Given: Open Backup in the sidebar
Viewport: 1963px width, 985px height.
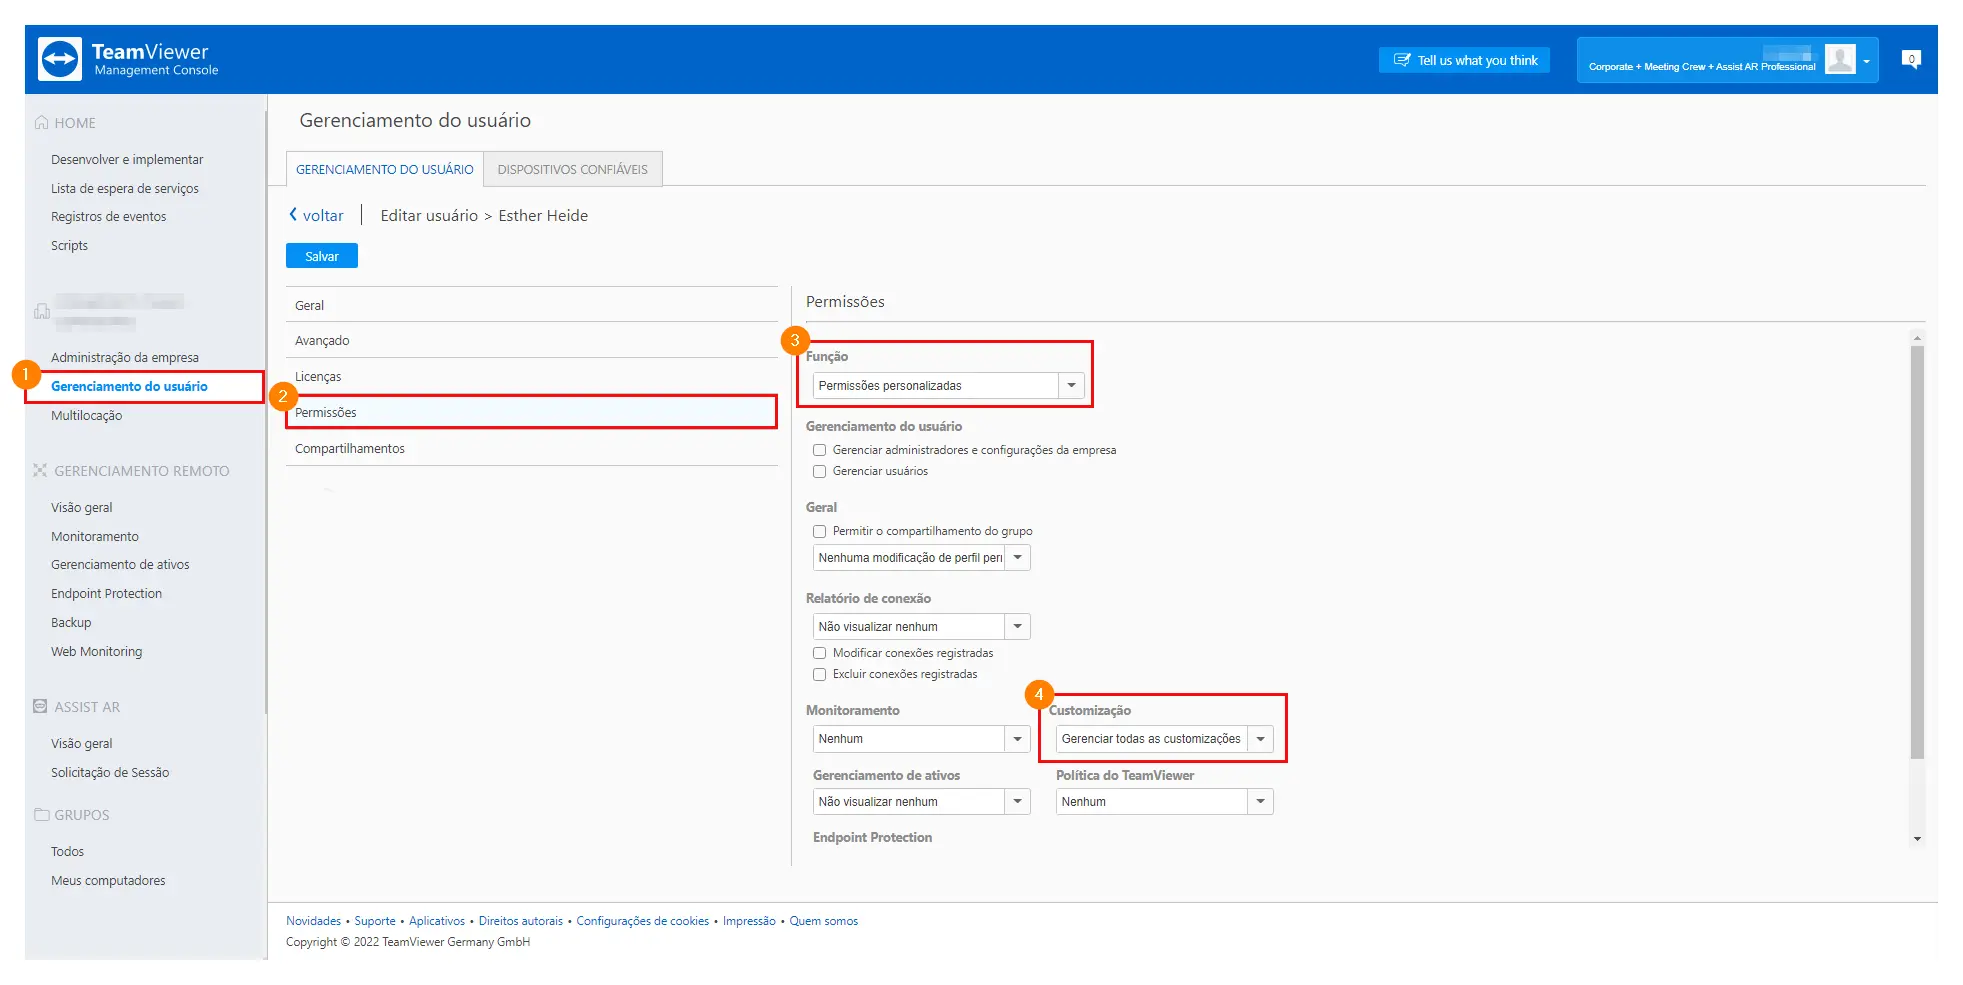Looking at the screenshot, I should [x=71, y=622].
